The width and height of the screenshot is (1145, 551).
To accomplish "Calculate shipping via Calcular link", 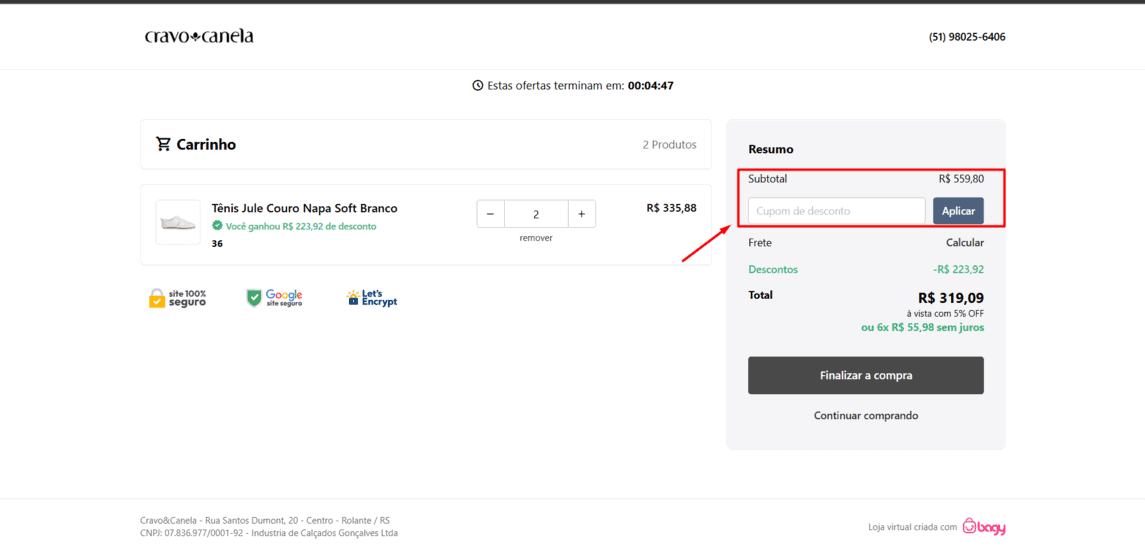I will pyautogui.click(x=965, y=242).
